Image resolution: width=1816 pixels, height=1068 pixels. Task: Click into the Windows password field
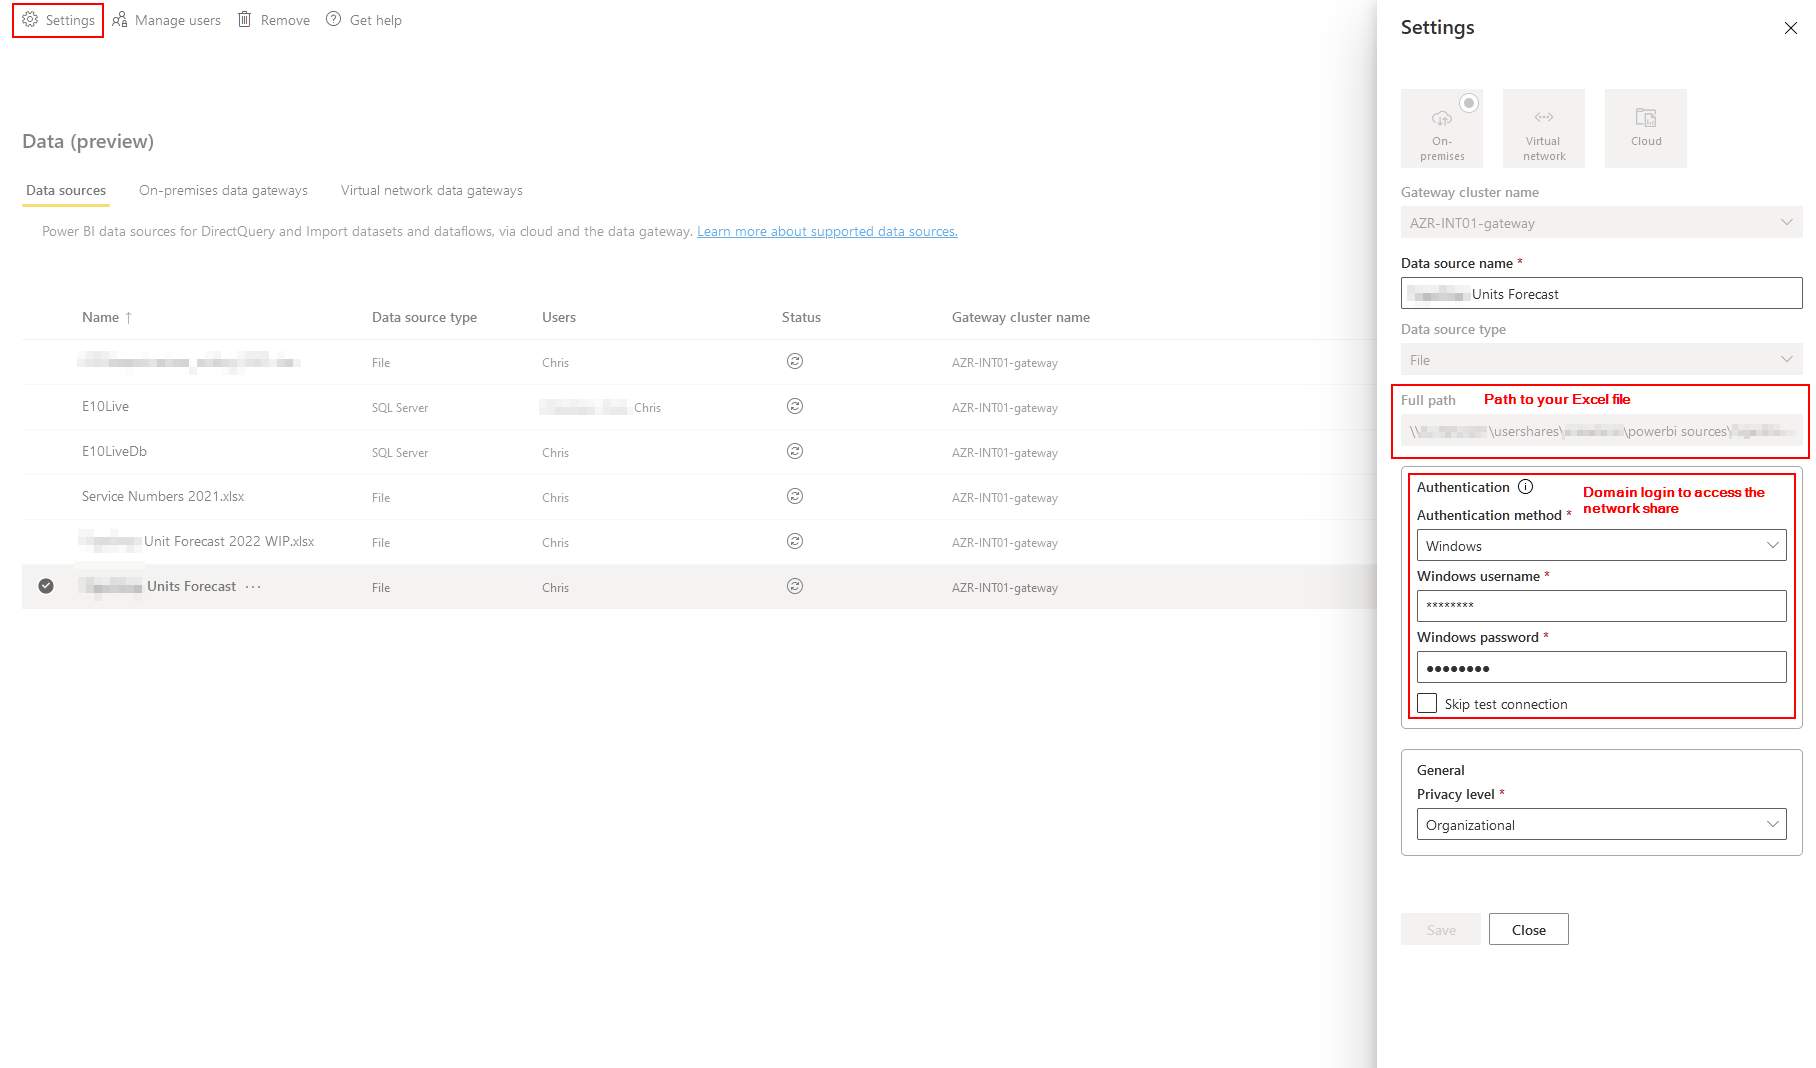1600,667
